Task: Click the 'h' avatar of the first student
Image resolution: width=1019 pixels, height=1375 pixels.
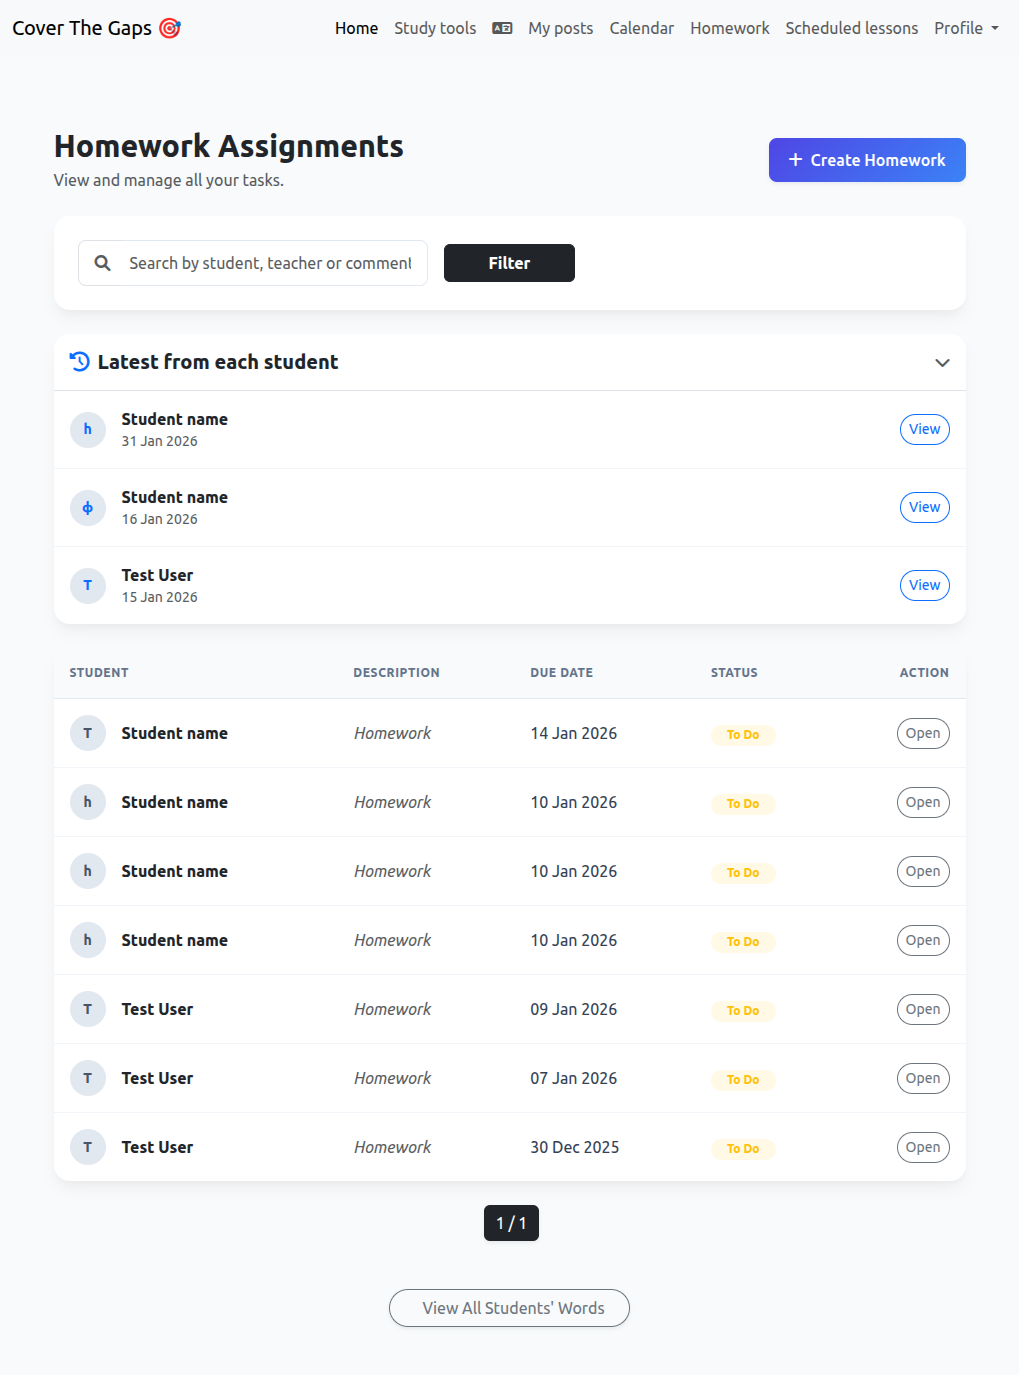Action: 87,429
